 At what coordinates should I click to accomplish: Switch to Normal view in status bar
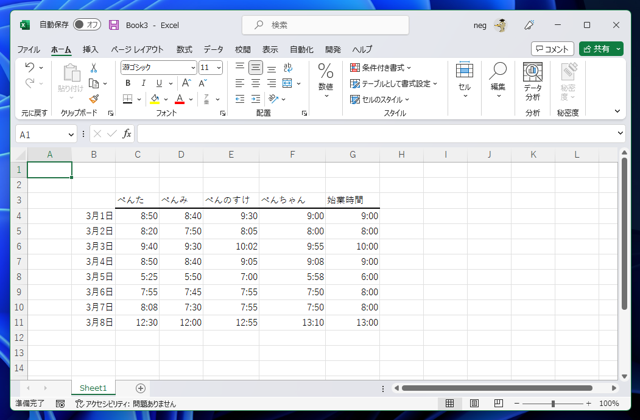click(x=449, y=403)
